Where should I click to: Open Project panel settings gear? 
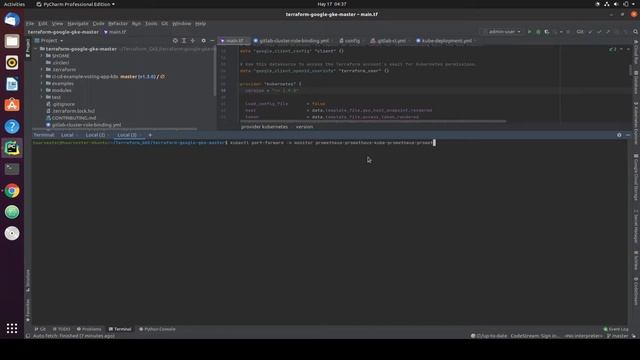tap(203, 40)
